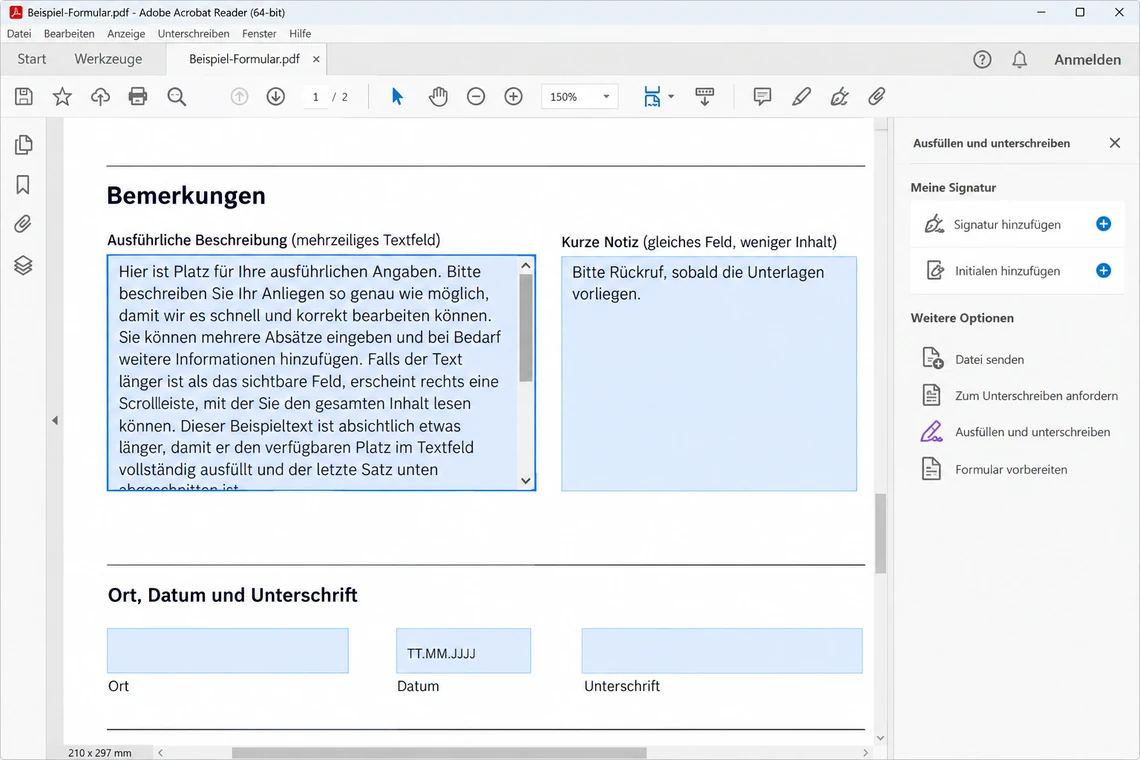
Task: Open the fit options dropdown arrow
Action: tap(671, 97)
